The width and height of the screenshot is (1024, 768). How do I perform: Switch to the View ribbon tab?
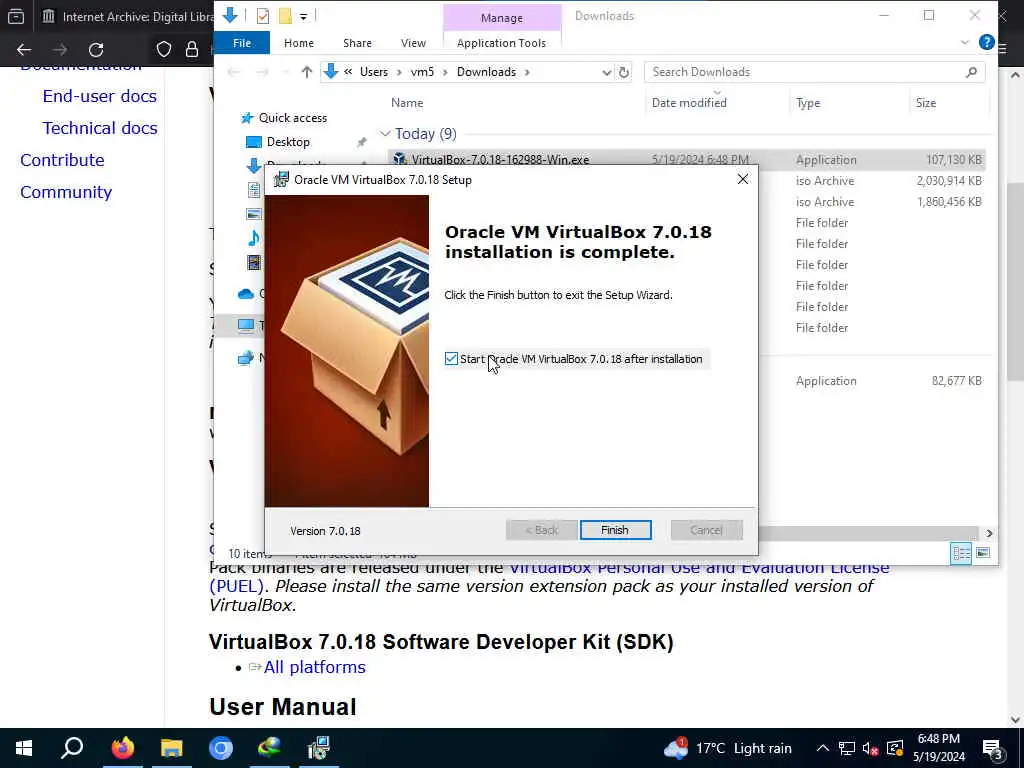point(413,43)
